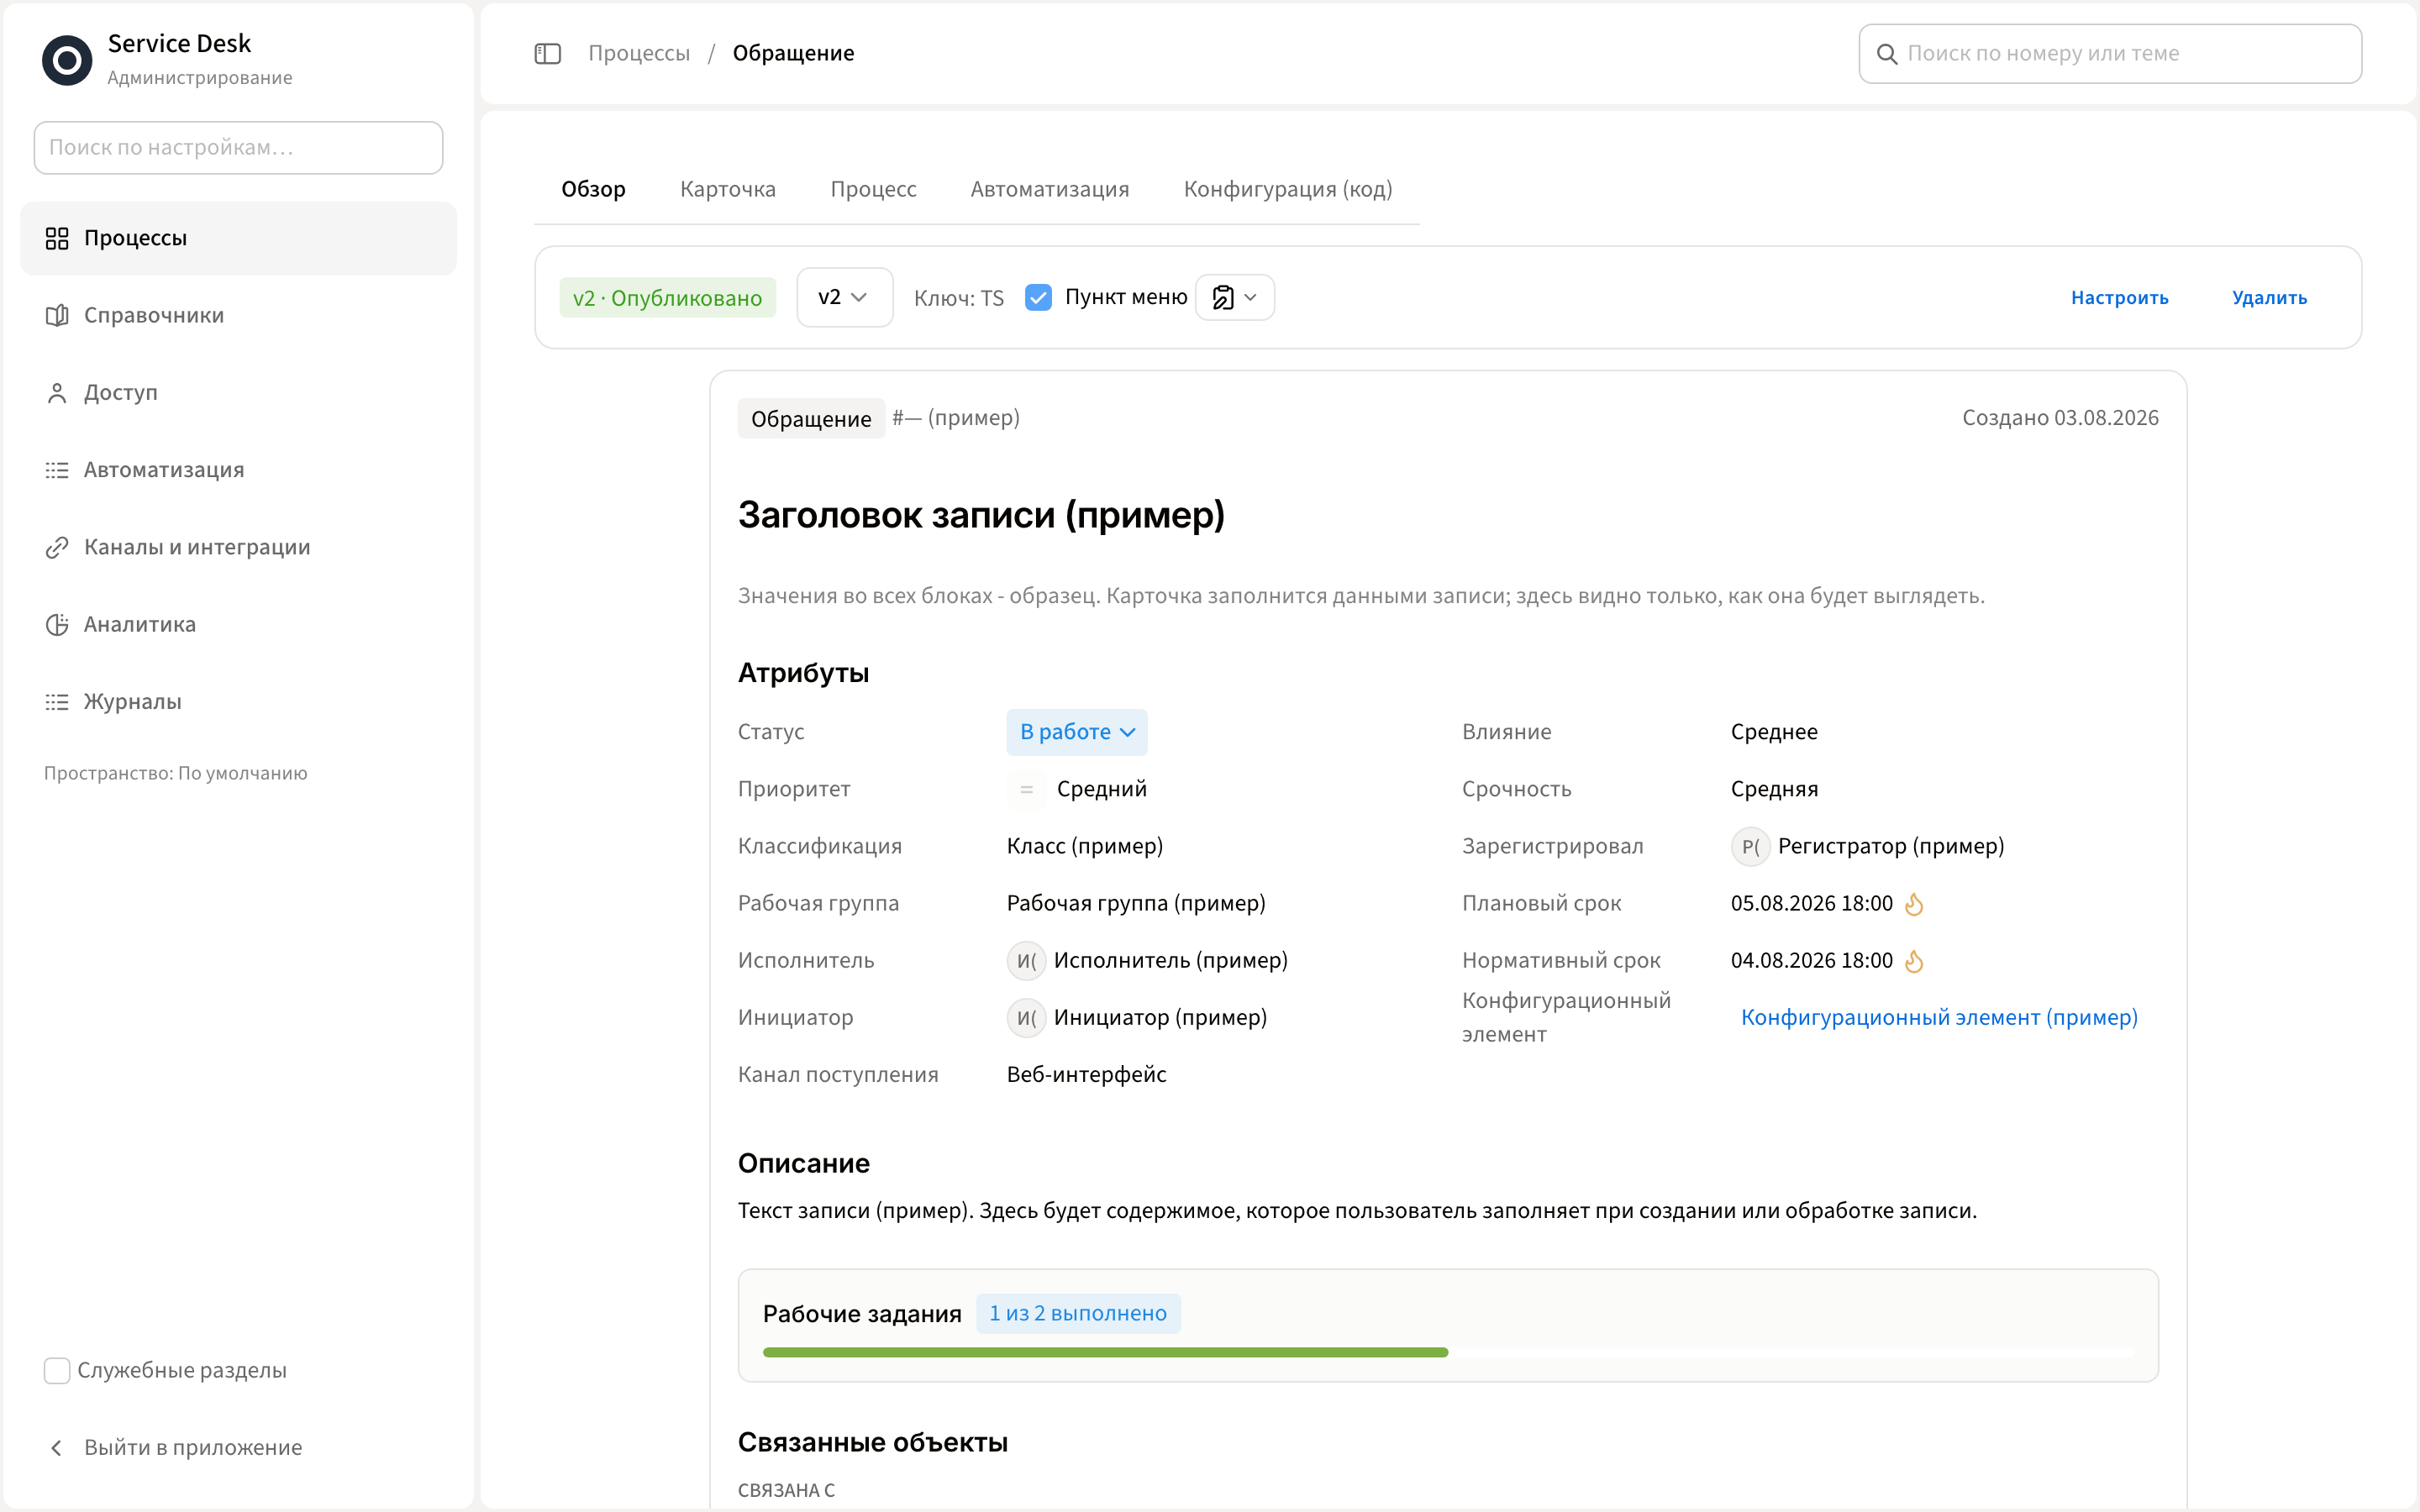
Task: Open Конфигурационный элемент (пример) link
Action: click(x=1939, y=1017)
